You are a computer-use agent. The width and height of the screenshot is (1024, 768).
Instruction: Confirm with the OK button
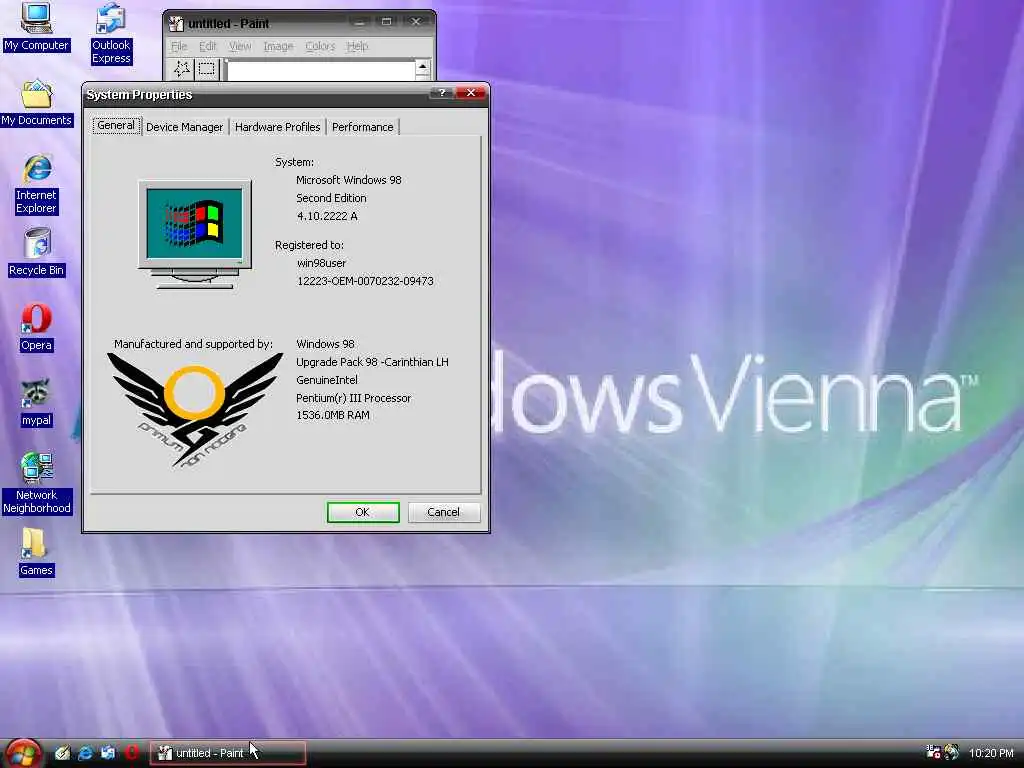click(363, 512)
